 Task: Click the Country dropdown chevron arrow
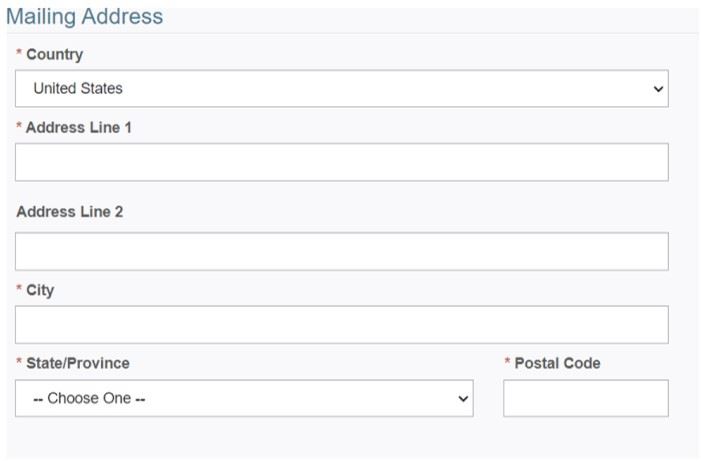click(658, 89)
